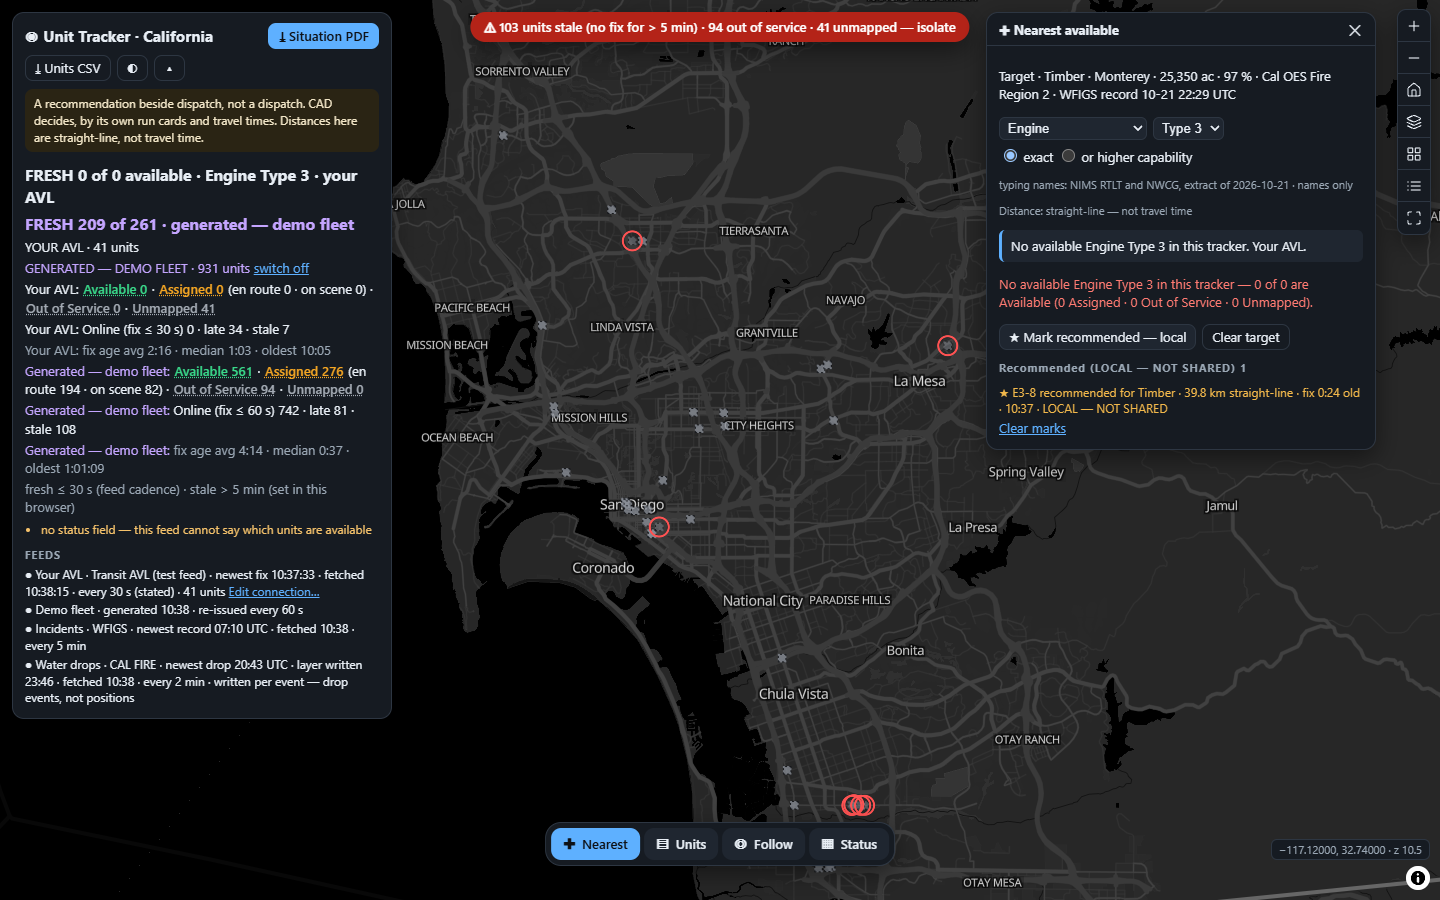Download the Units CSV
The width and height of the screenshot is (1440, 900).
pyautogui.click(x=67, y=68)
